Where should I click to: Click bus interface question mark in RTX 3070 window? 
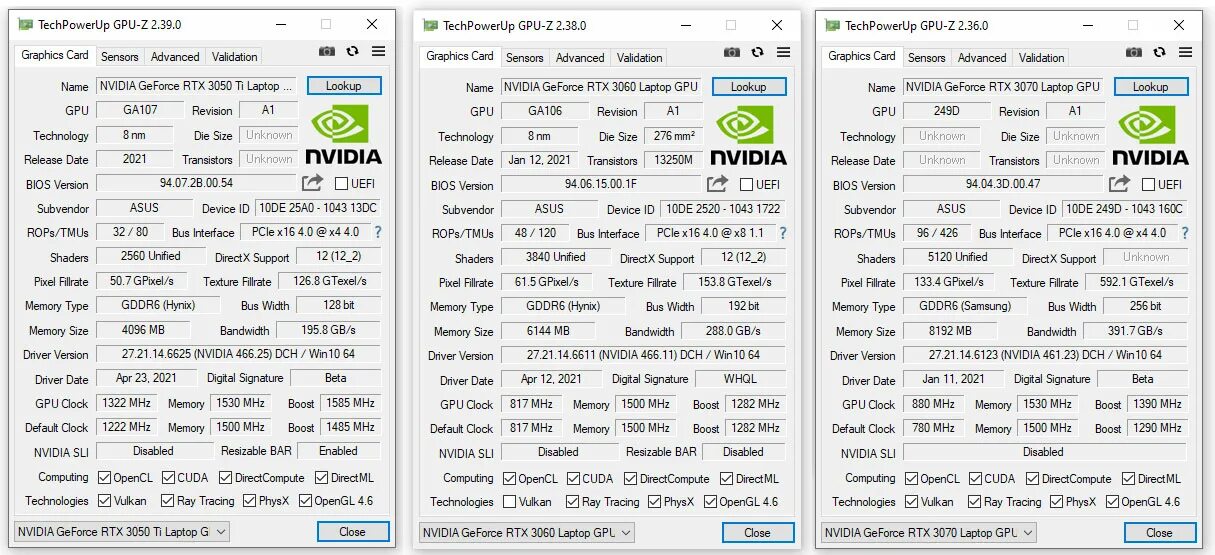pyautogui.click(x=1185, y=233)
